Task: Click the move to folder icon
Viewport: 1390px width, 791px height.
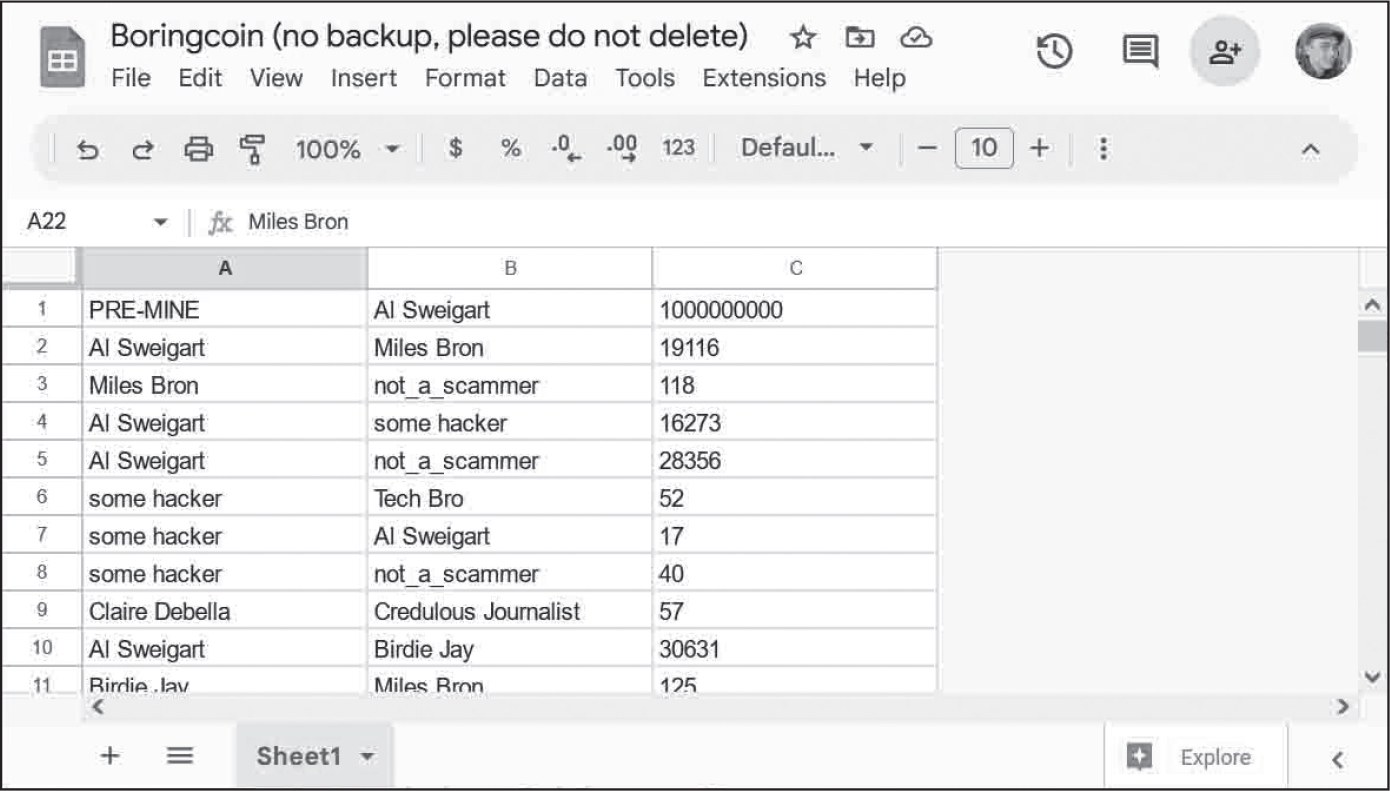Action: point(858,38)
